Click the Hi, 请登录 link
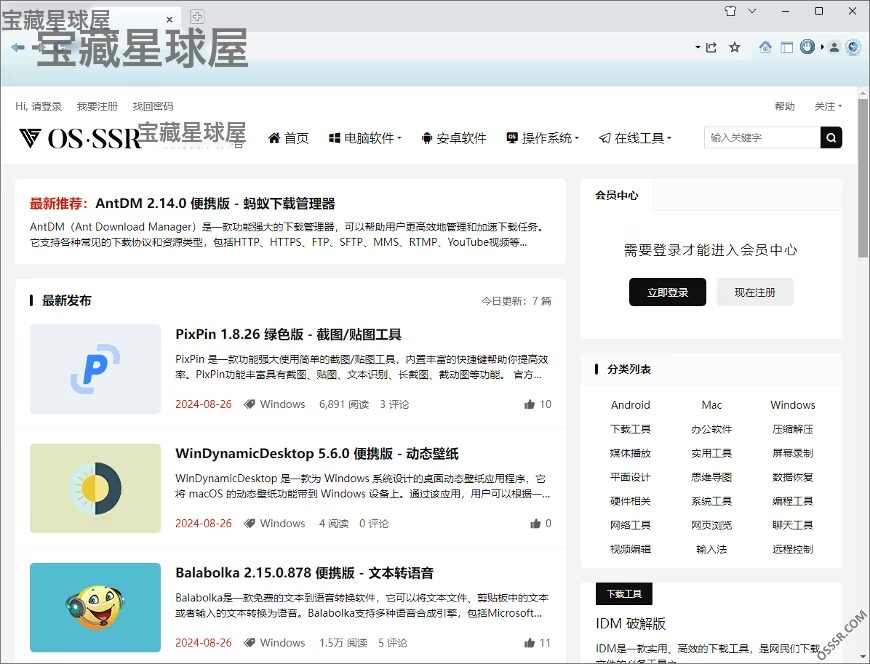 coord(38,106)
